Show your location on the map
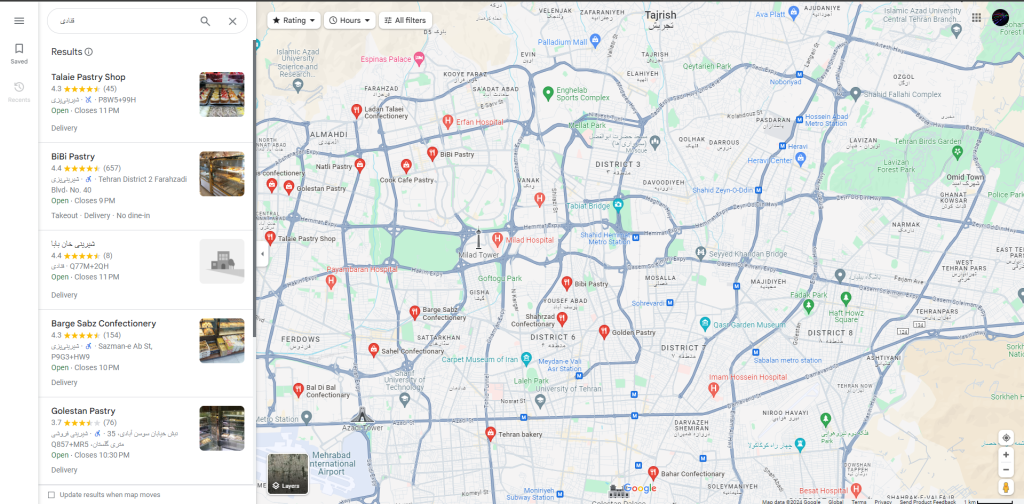This screenshot has width=1024, height=504. pos(1006,437)
